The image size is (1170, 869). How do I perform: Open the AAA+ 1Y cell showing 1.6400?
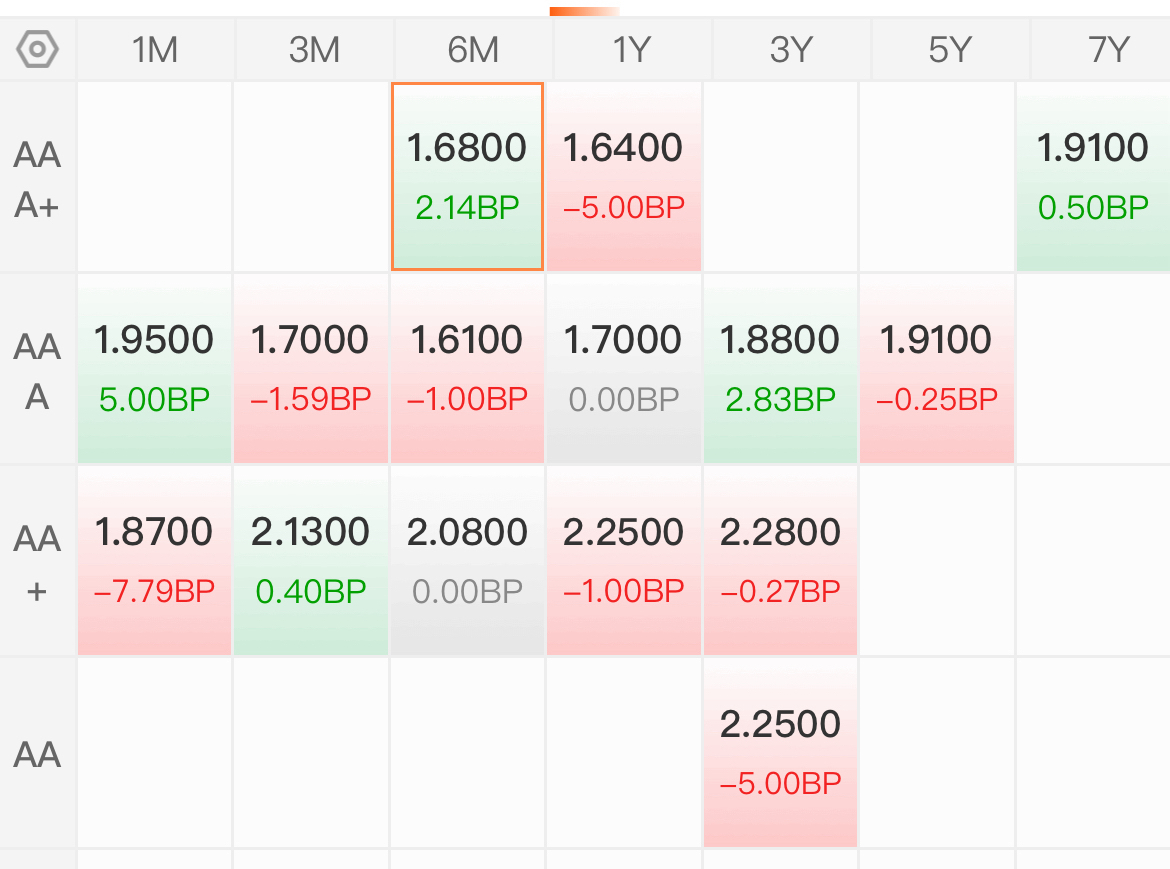[624, 177]
